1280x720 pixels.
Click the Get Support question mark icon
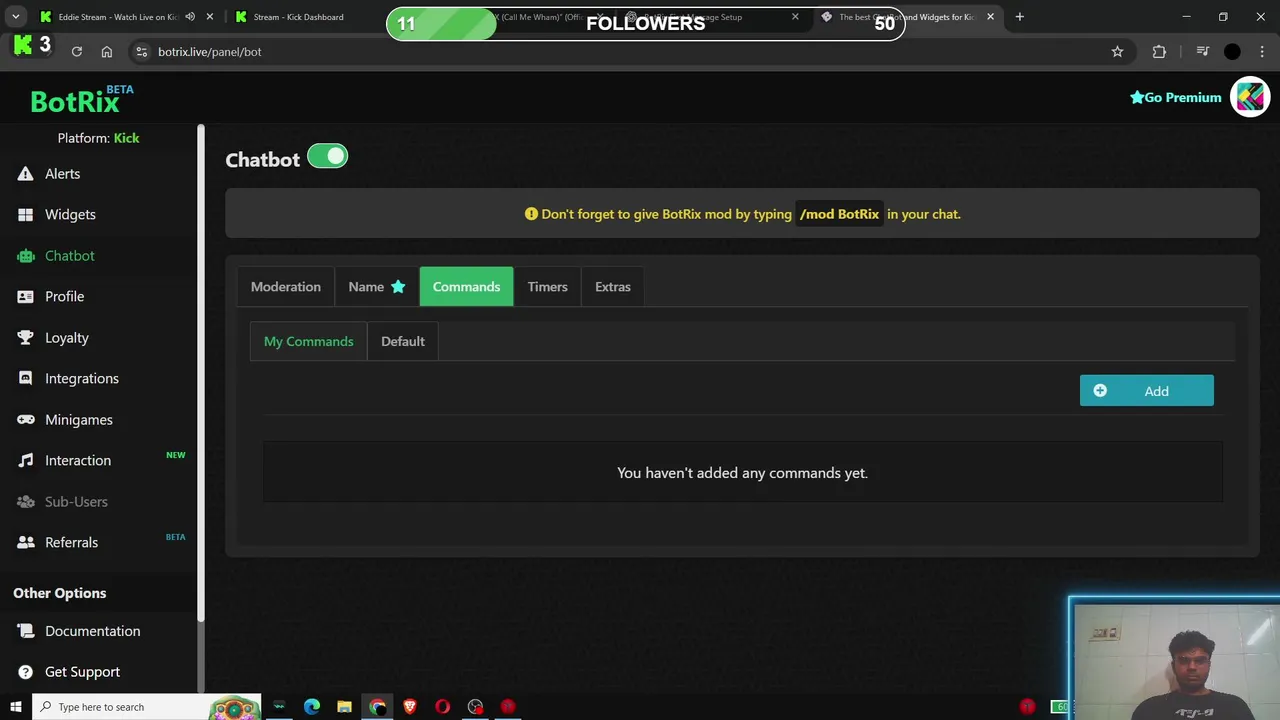25,672
